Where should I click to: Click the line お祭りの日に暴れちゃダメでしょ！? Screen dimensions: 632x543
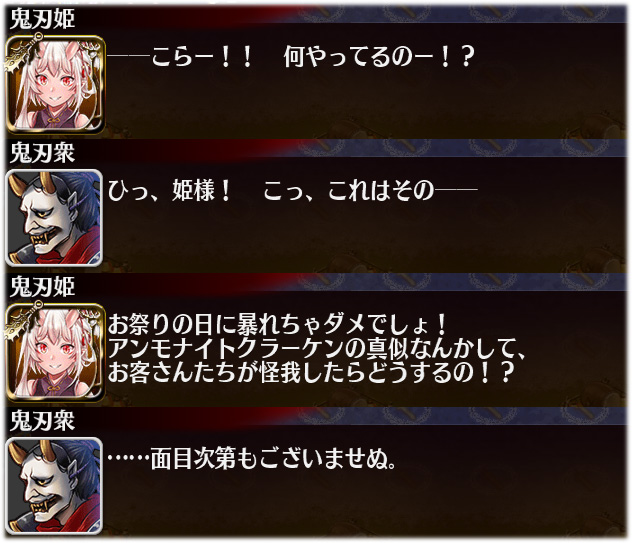tap(278, 324)
